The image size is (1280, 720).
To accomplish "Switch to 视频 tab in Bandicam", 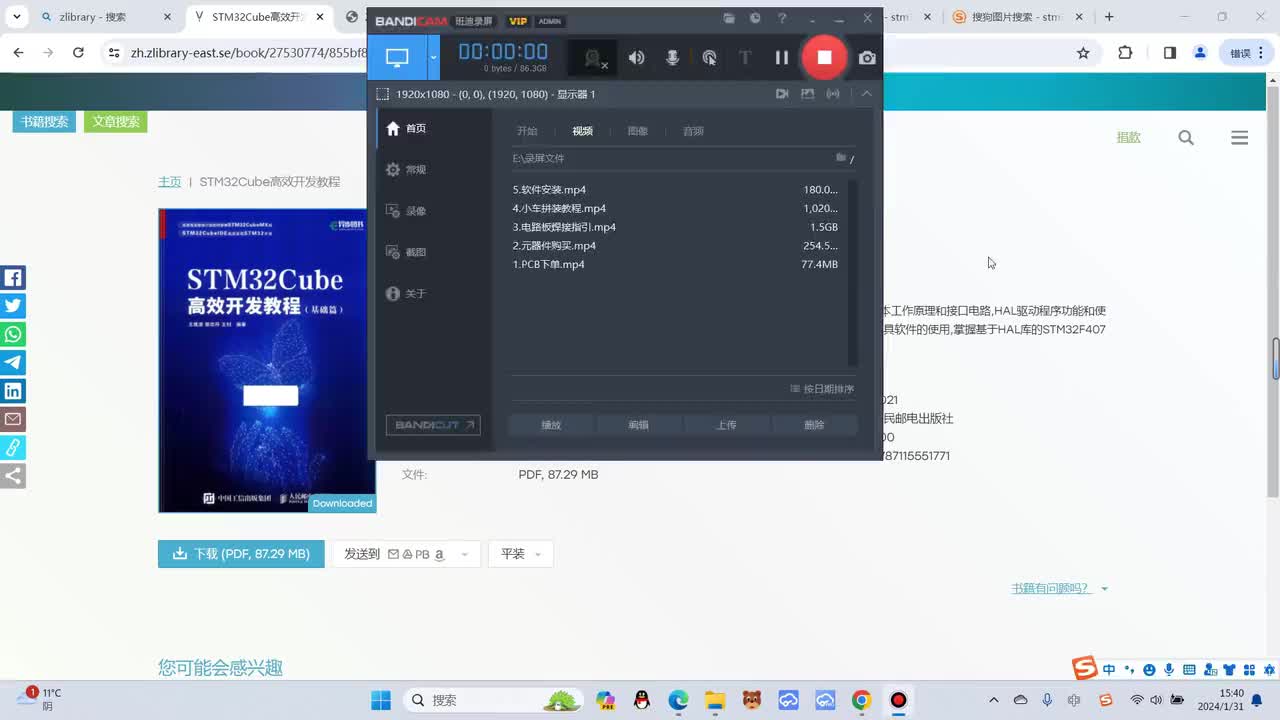I will (x=583, y=131).
